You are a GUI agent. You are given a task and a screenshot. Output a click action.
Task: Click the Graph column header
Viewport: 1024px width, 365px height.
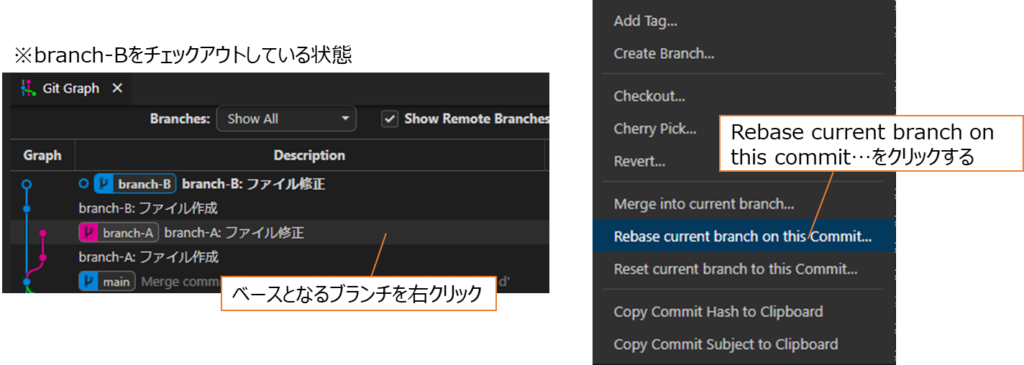coord(42,155)
